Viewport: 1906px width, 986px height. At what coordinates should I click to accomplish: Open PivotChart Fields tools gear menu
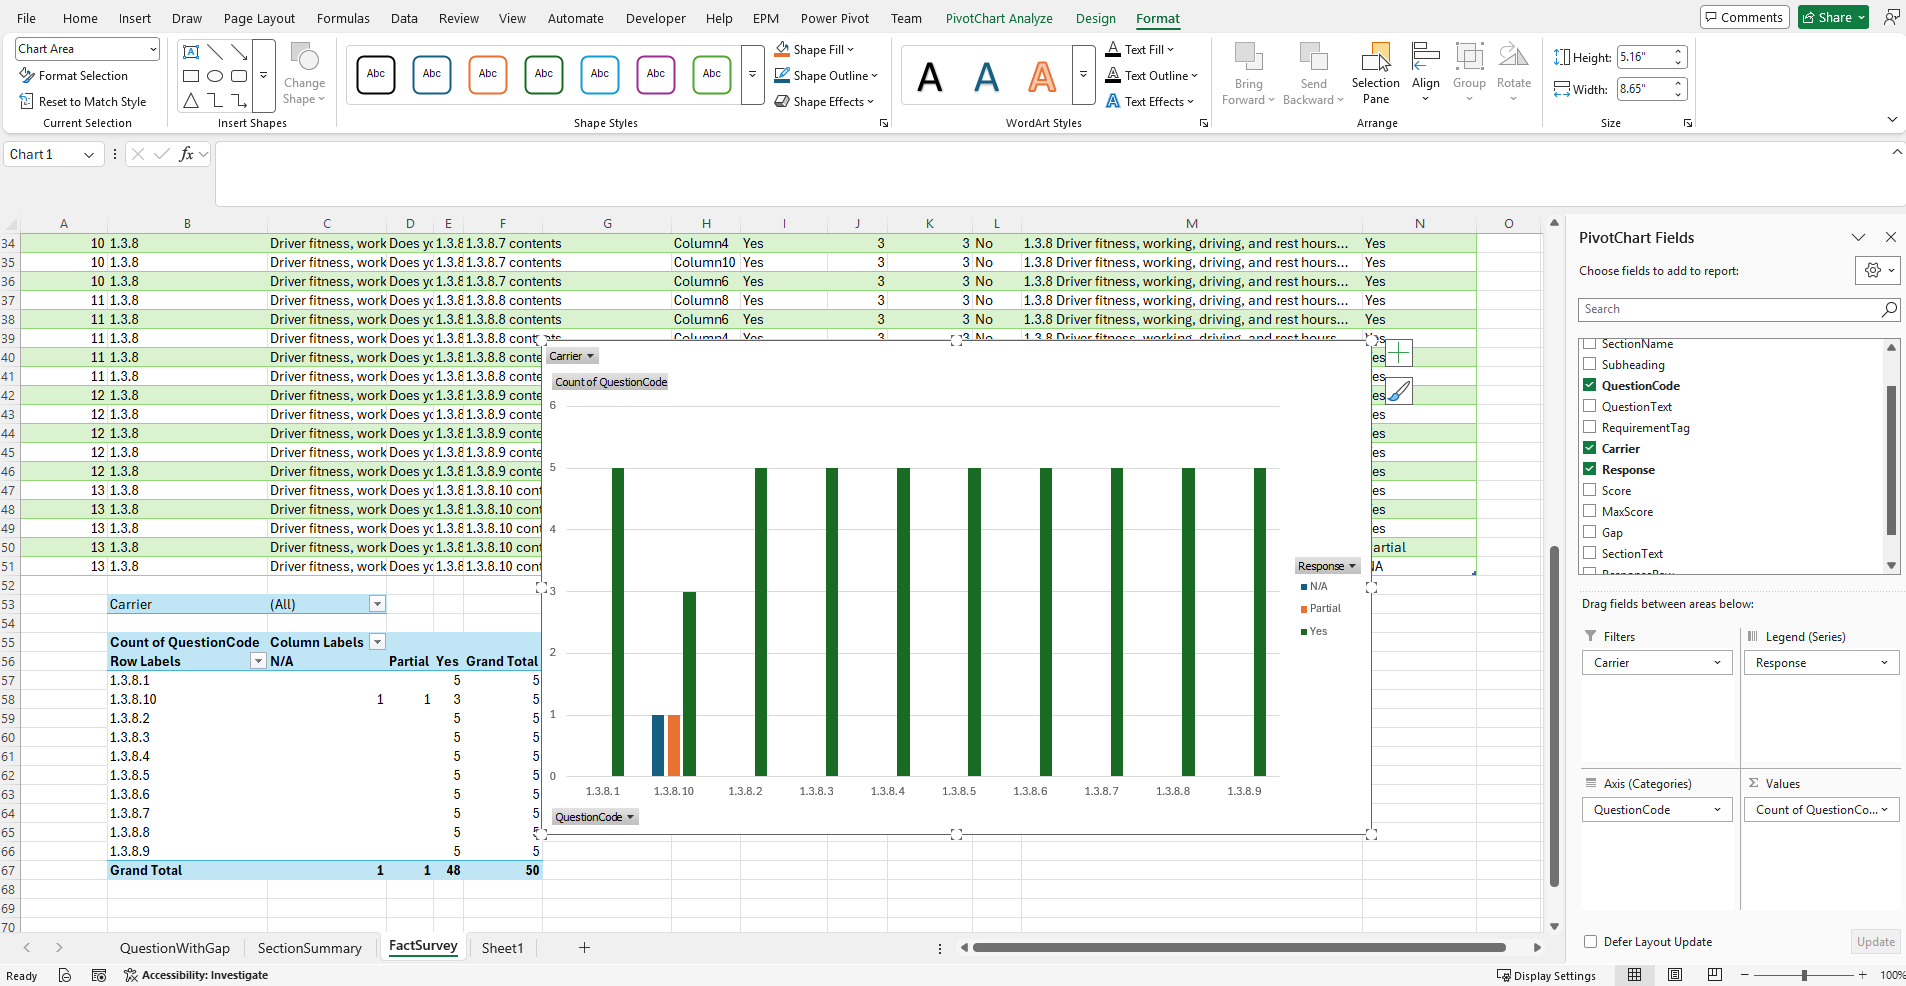[1878, 270]
